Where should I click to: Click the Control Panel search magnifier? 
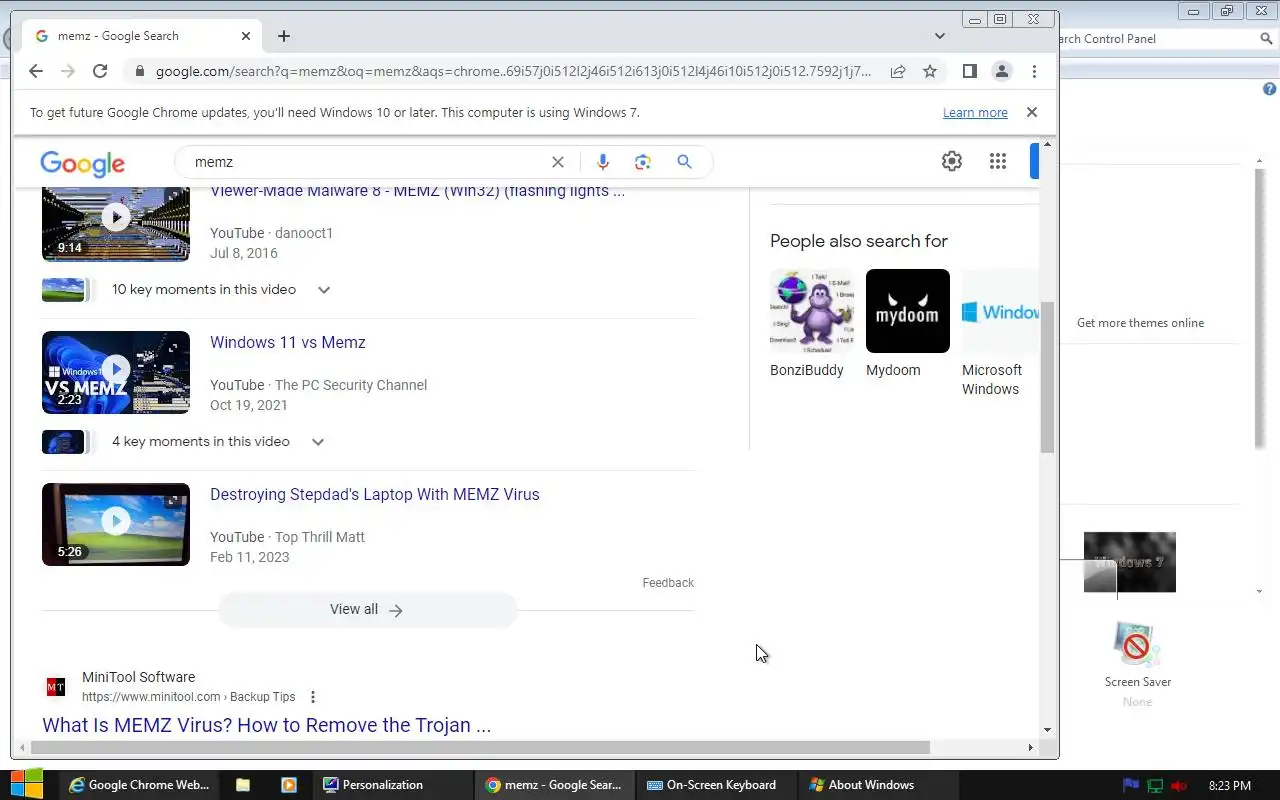pos(1266,39)
